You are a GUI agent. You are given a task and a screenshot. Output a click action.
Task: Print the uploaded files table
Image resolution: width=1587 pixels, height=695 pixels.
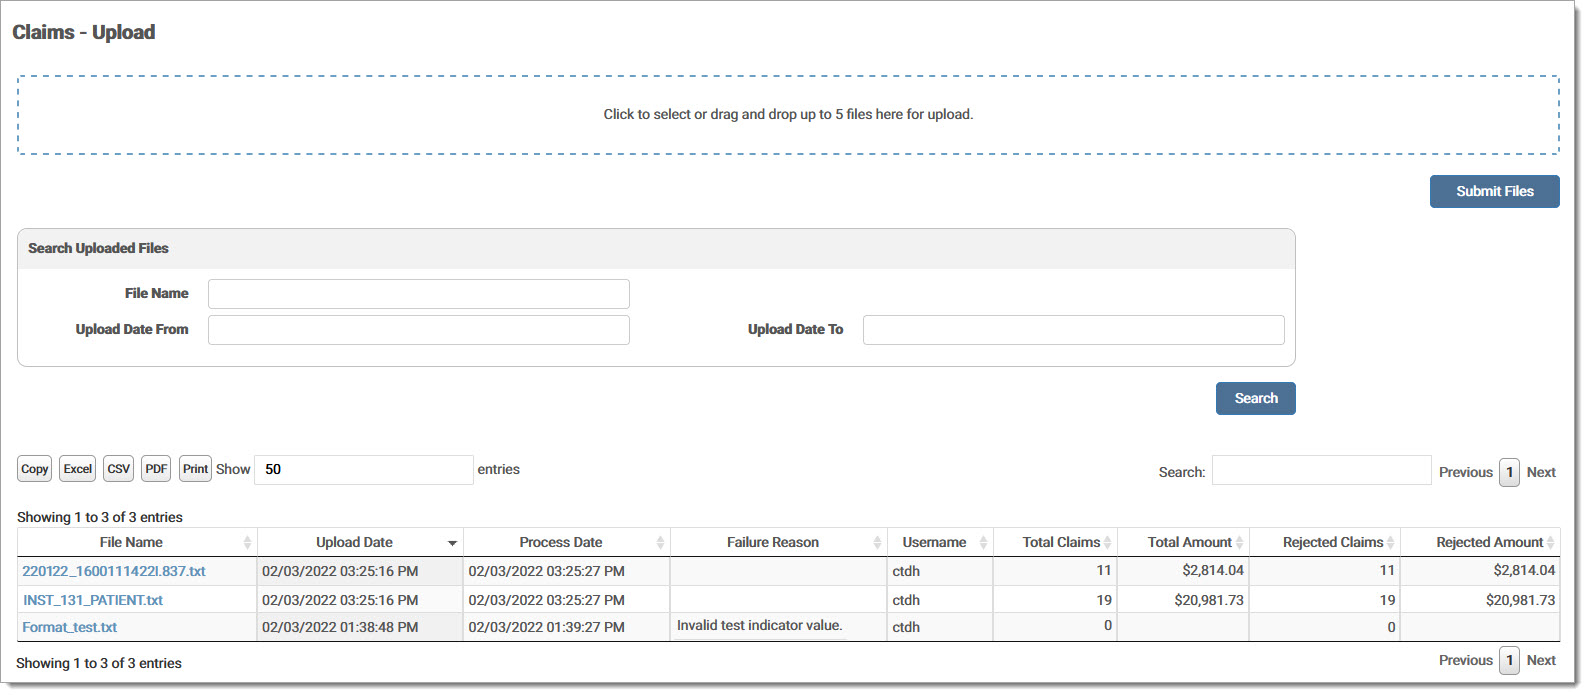(195, 469)
